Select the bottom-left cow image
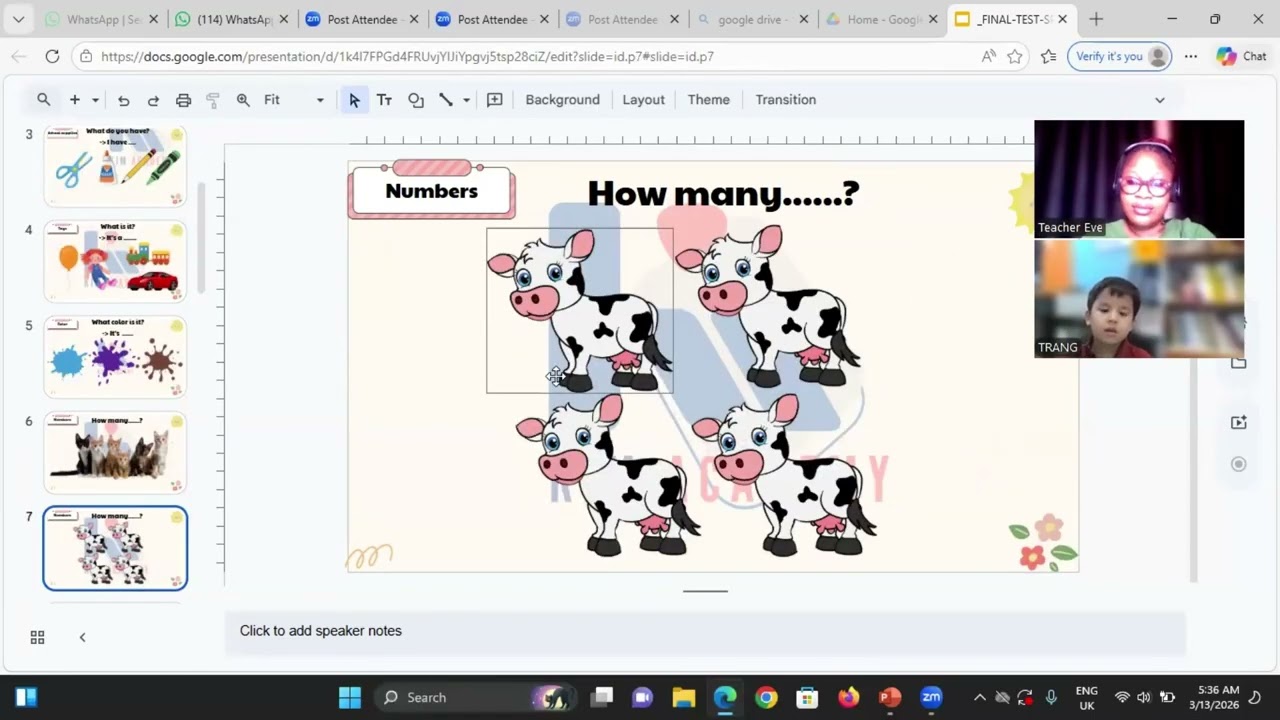Screen dimensions: 1280x720 (607, 475)
